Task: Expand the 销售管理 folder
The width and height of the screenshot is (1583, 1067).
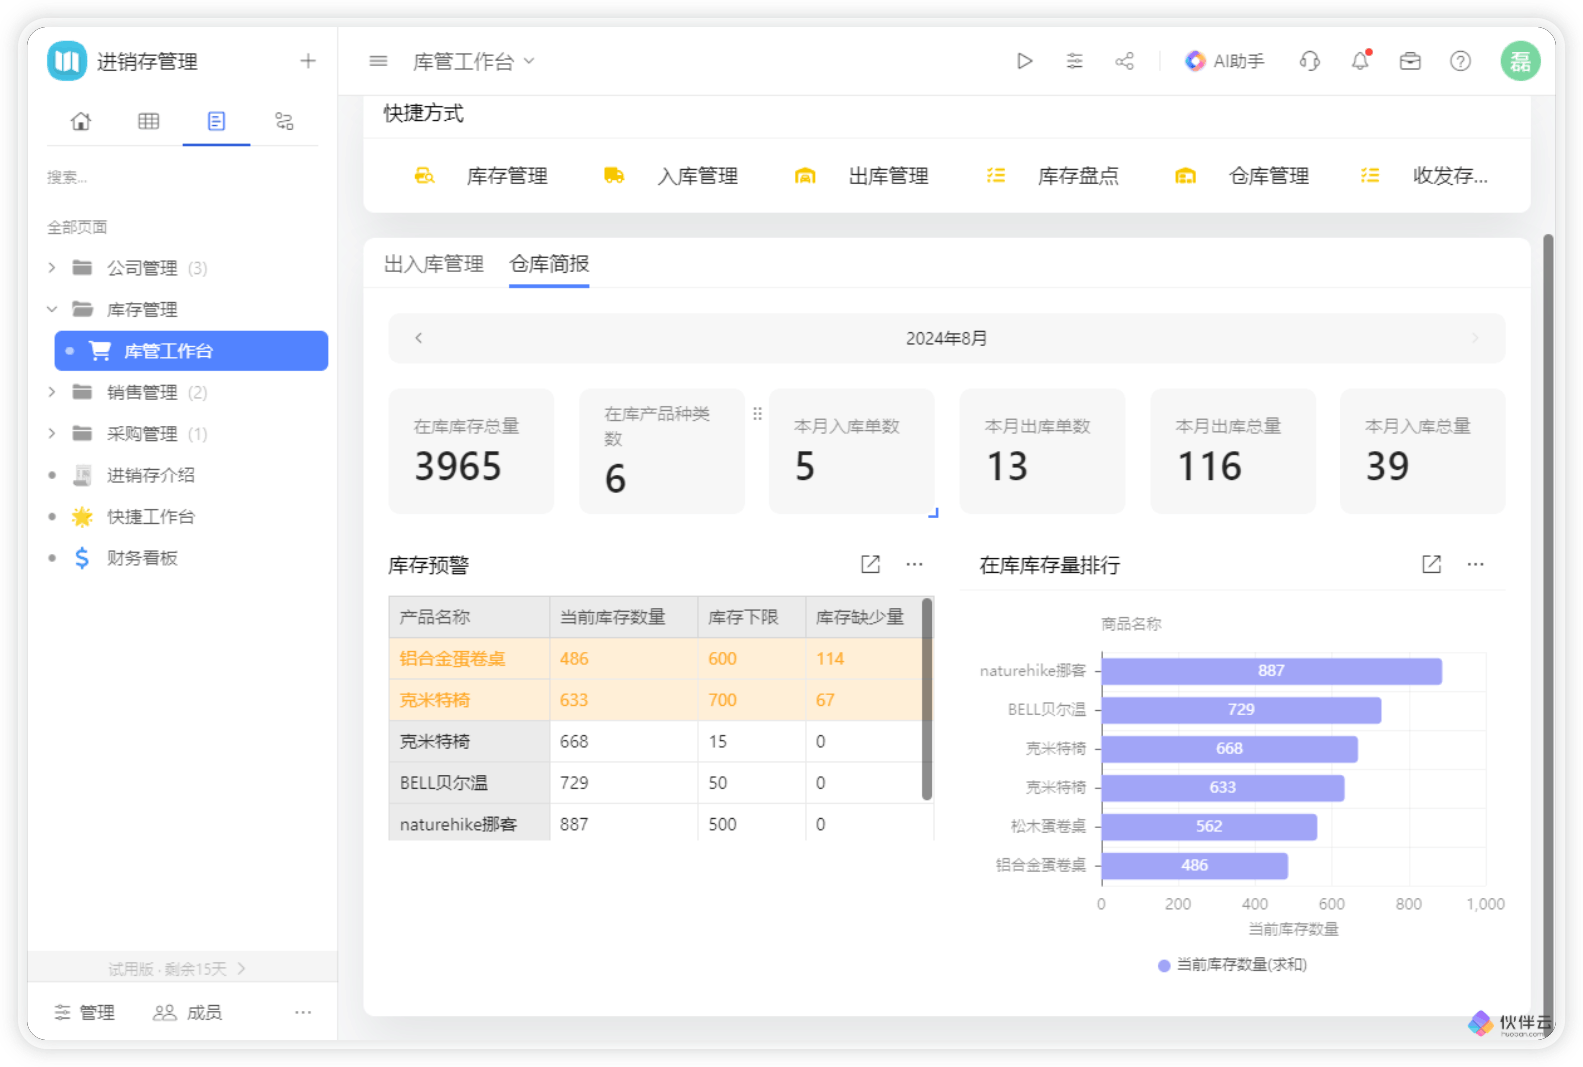Action: (x=52, y=392)
